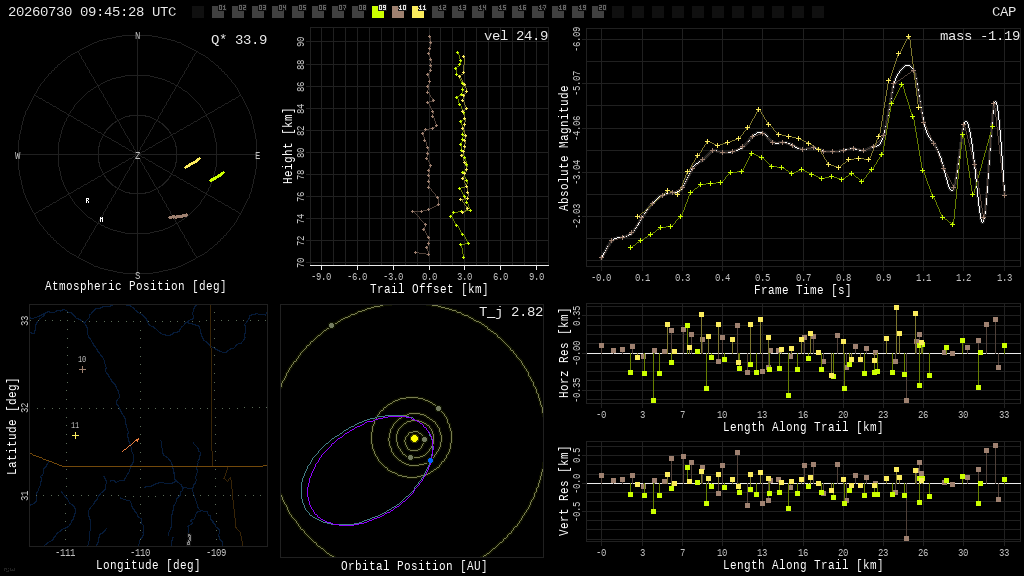Click the orange meteor ground track on map

130,445
